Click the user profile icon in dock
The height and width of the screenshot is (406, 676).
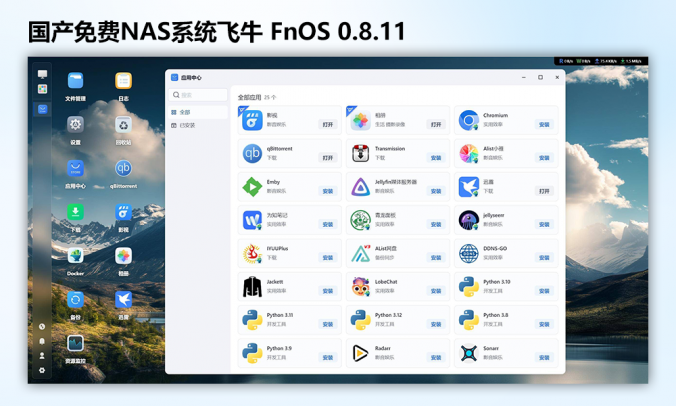pos(42,356)
